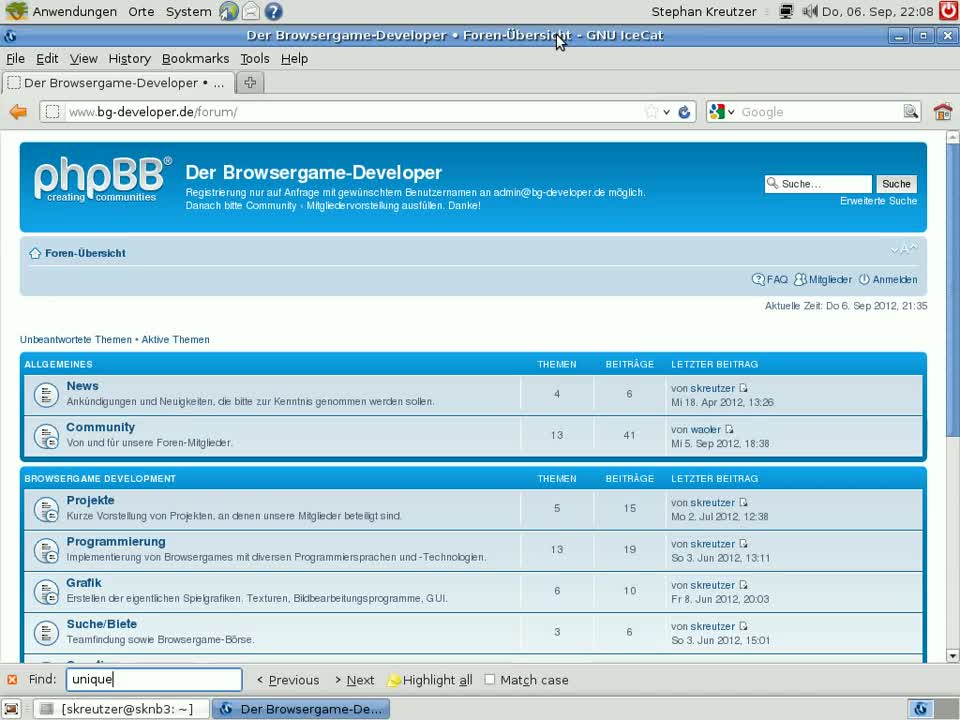Screen dimensions: 960x720
Task: View latest post icon in Projekte row
Action: (743, 503)
